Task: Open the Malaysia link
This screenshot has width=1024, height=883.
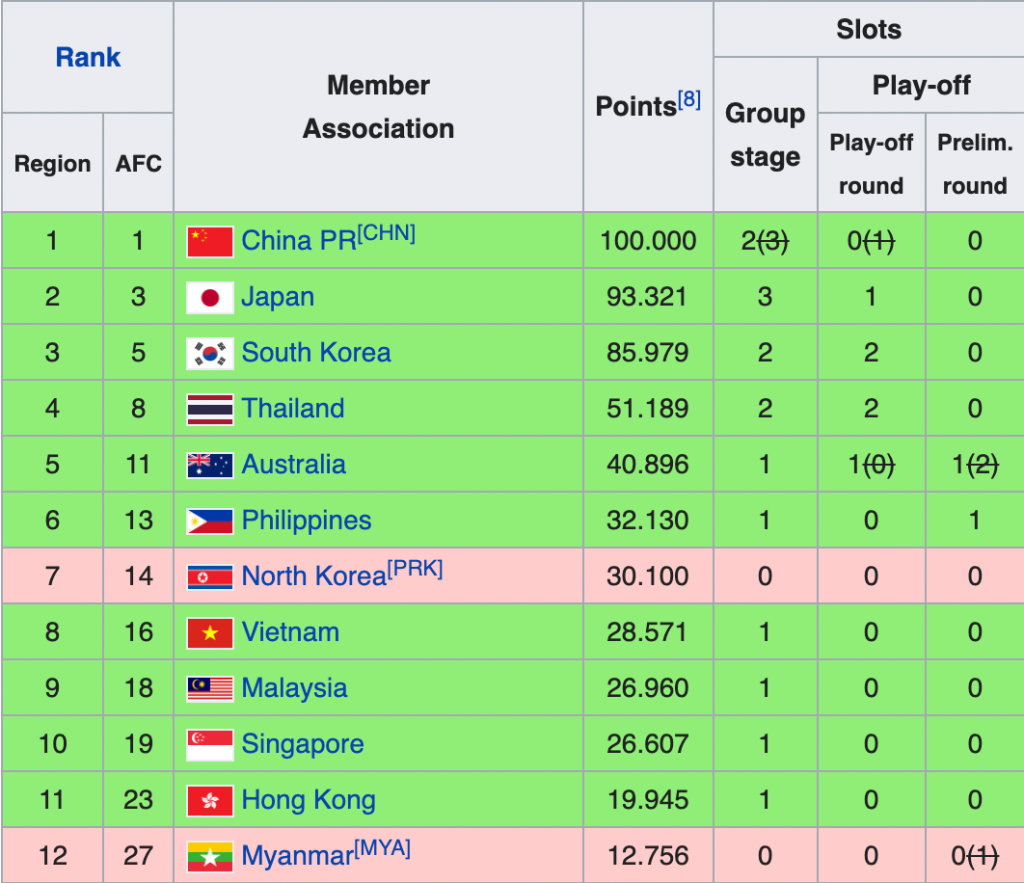Action: point(294,688)
